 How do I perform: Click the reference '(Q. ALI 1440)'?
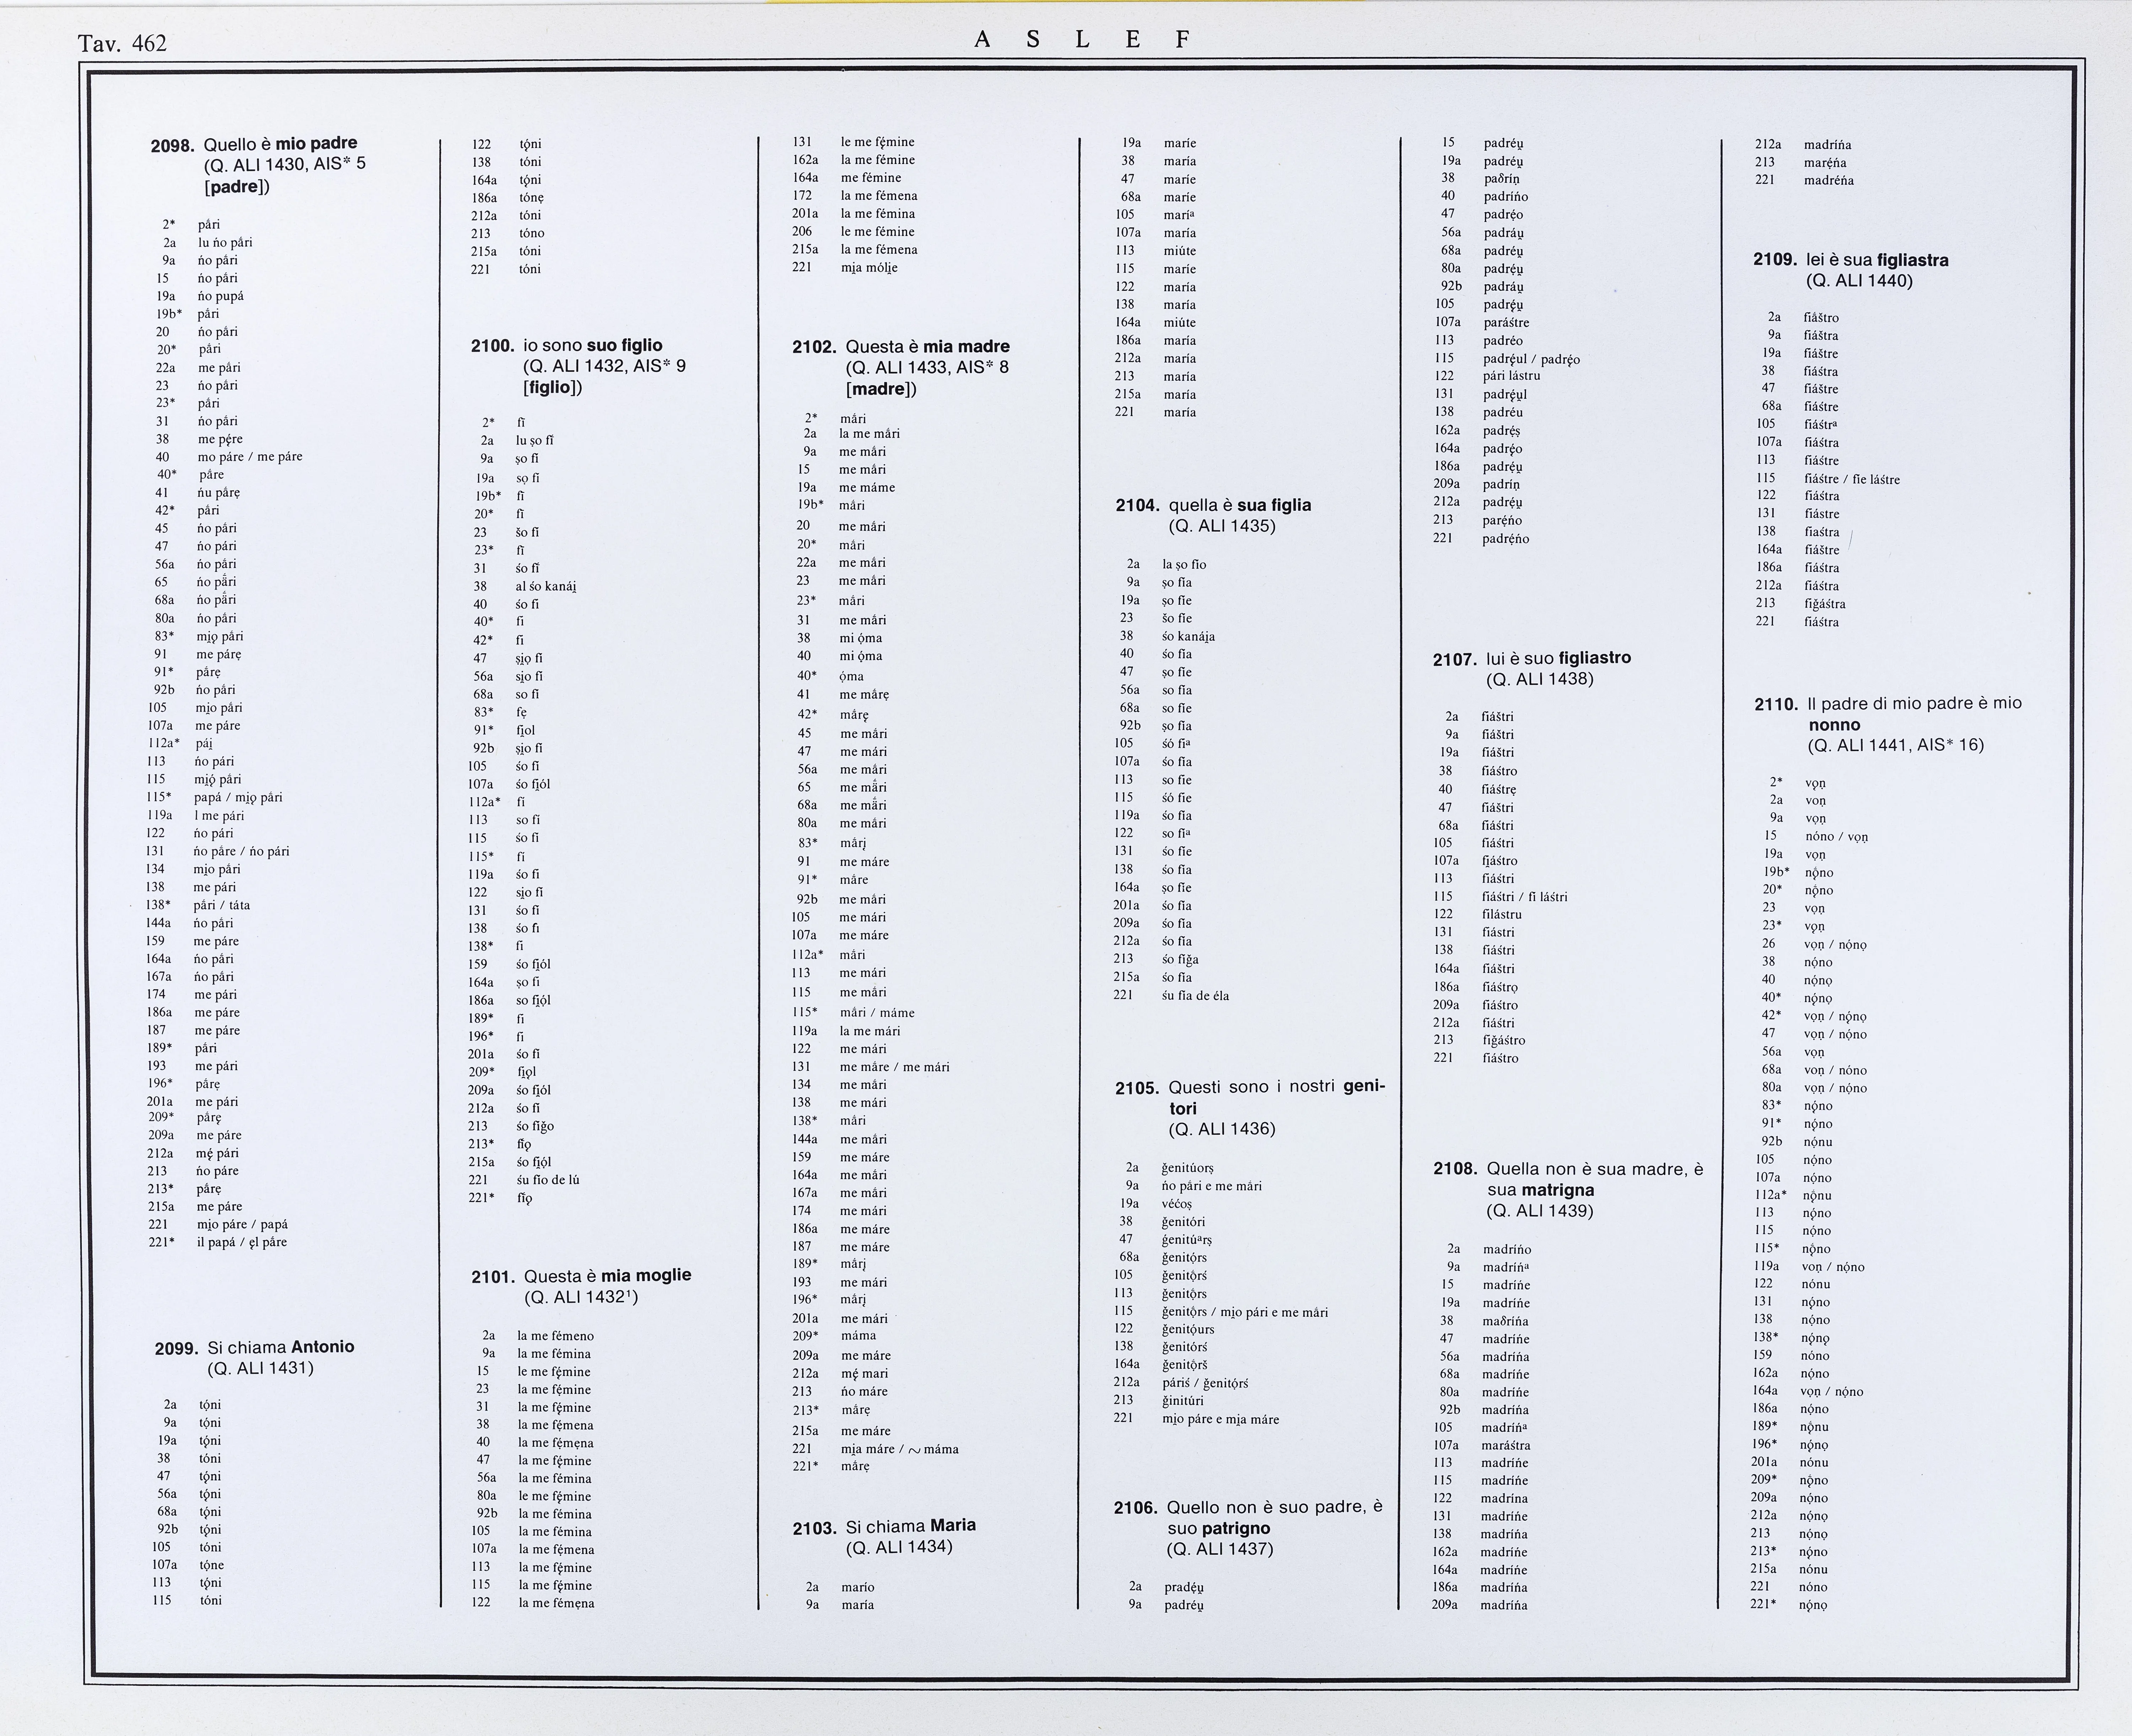(1859, 281)
